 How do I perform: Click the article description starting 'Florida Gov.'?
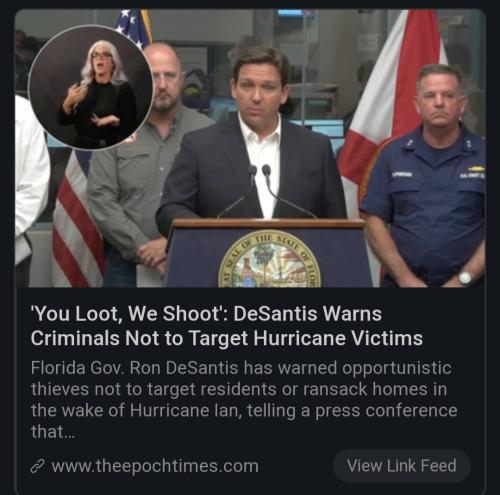pyautogui.click(x=244, y=399)
